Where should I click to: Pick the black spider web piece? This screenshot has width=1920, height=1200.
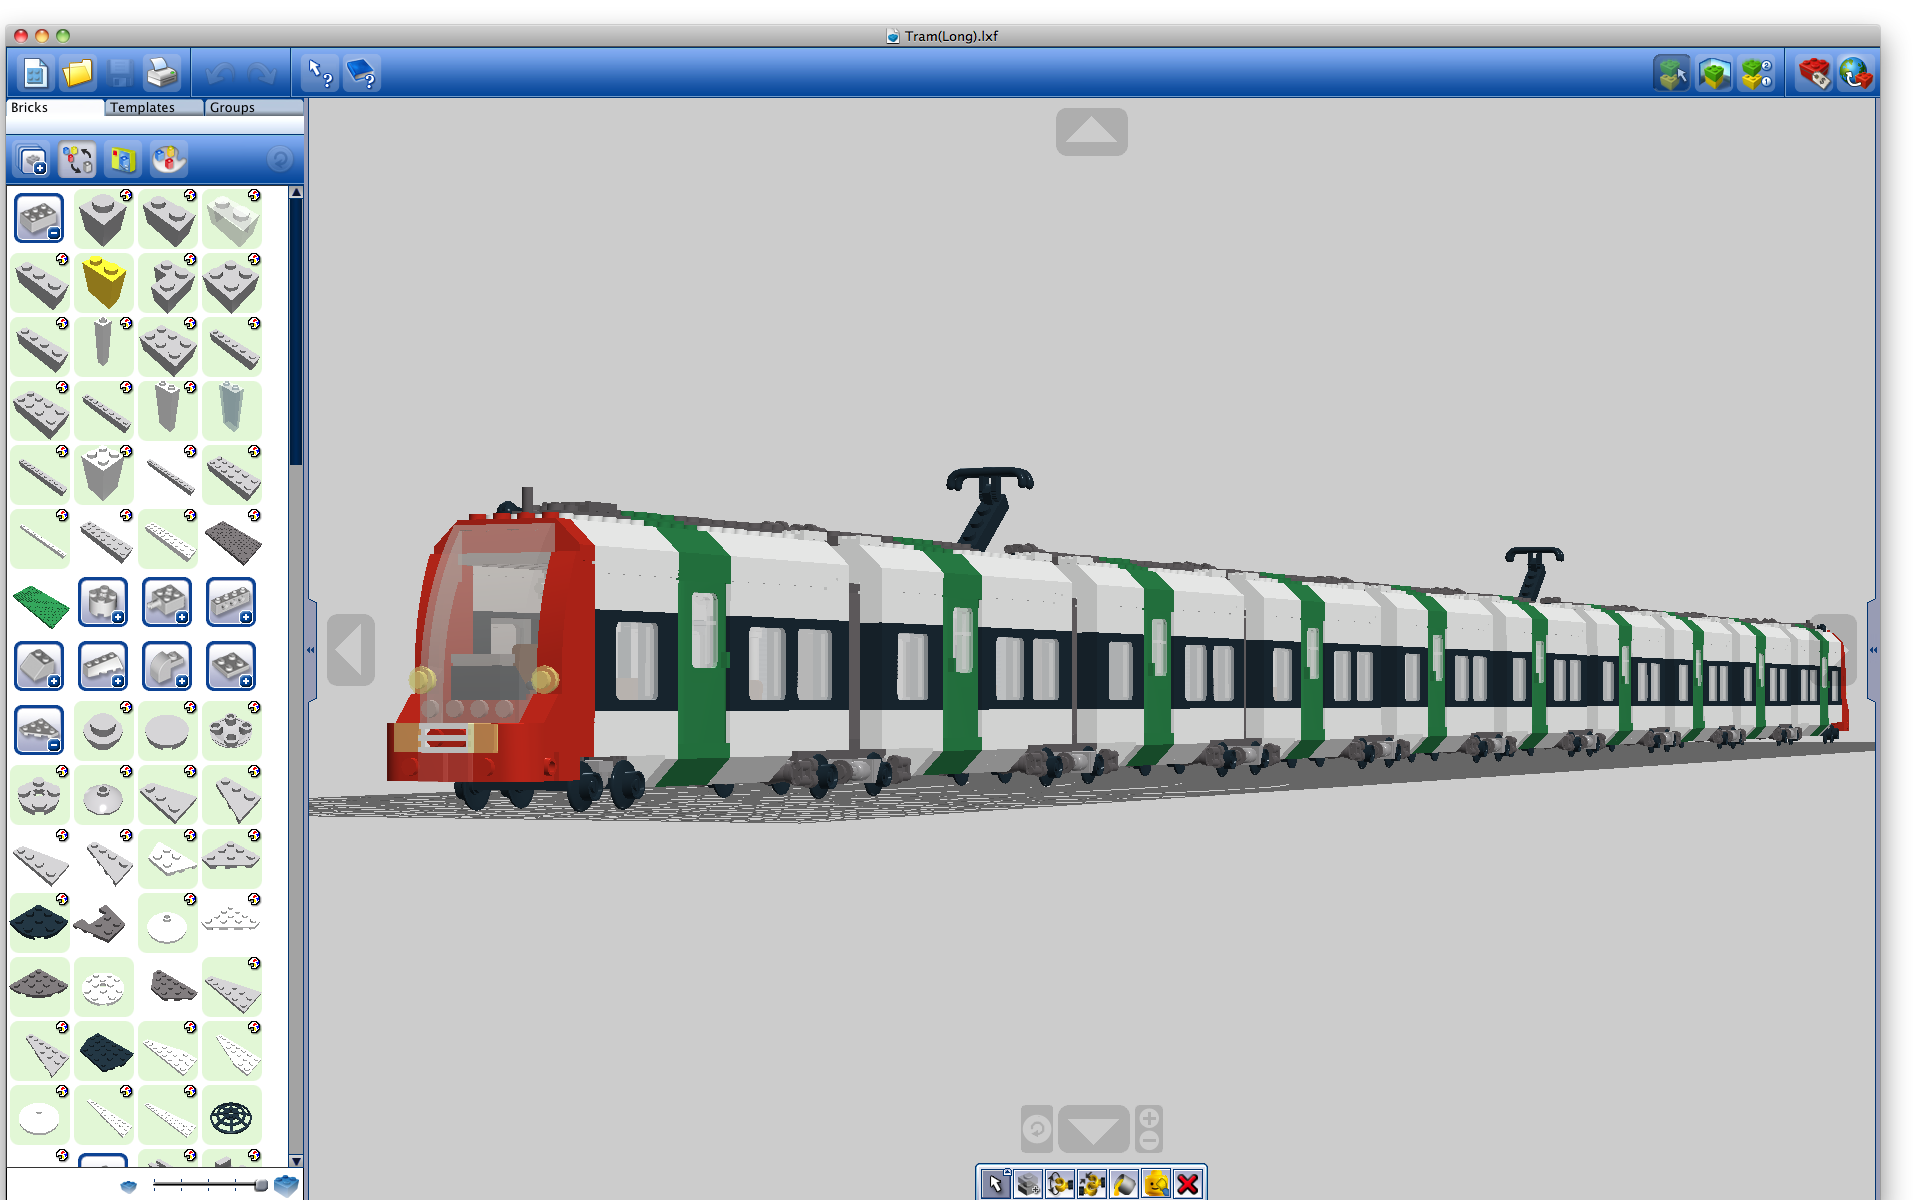click(231, 1117)
